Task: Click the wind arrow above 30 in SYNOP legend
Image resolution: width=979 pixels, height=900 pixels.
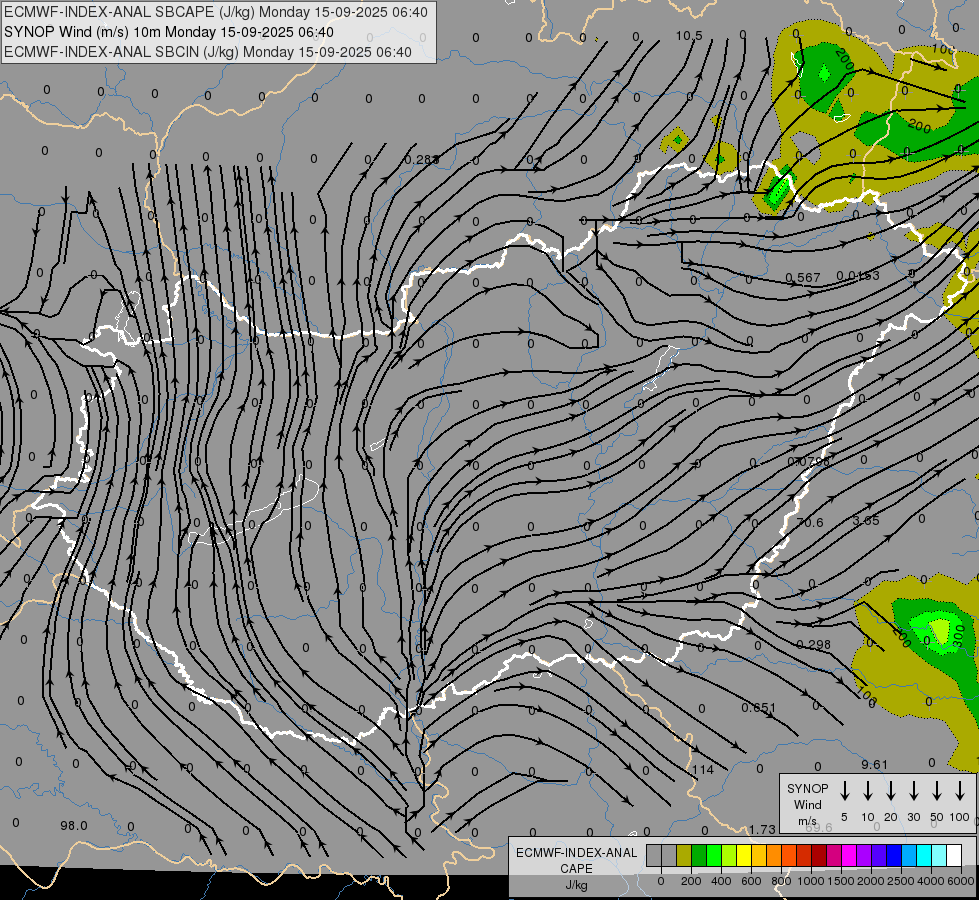Action: point(913,791)
